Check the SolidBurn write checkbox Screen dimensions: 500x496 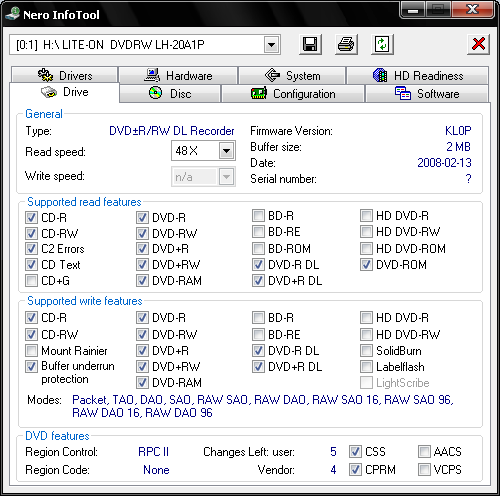point(366,351)
